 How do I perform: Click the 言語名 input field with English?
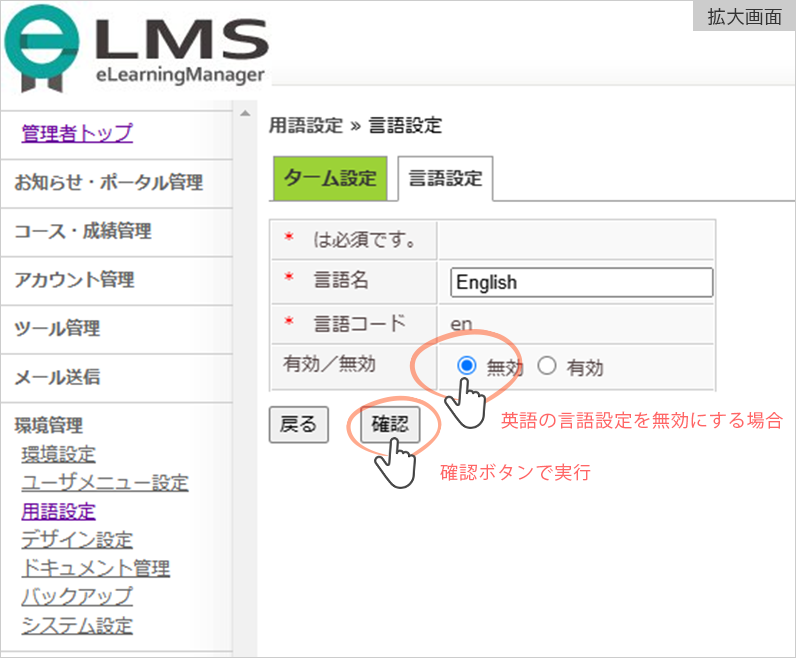581,282
